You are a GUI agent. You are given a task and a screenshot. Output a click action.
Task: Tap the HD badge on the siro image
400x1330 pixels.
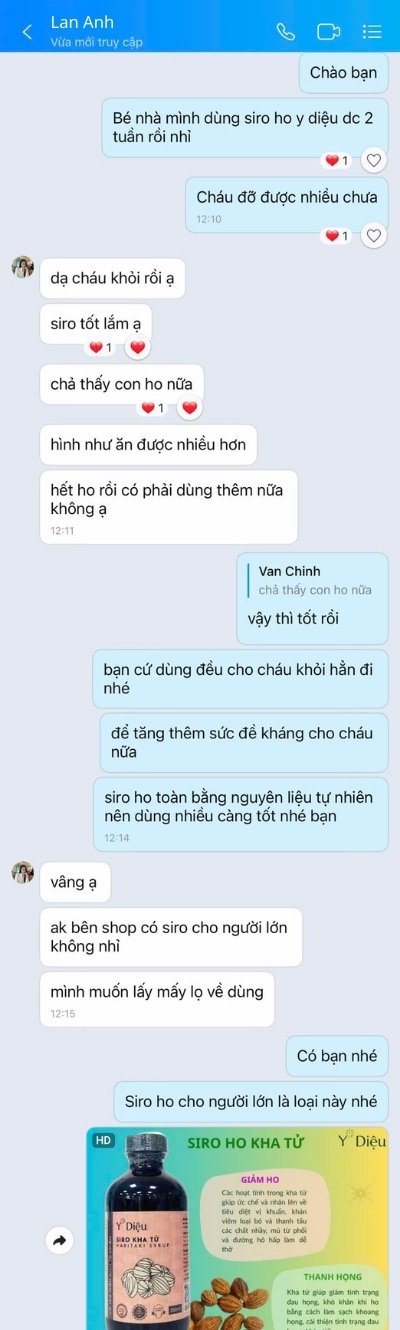click(103, 1140)
